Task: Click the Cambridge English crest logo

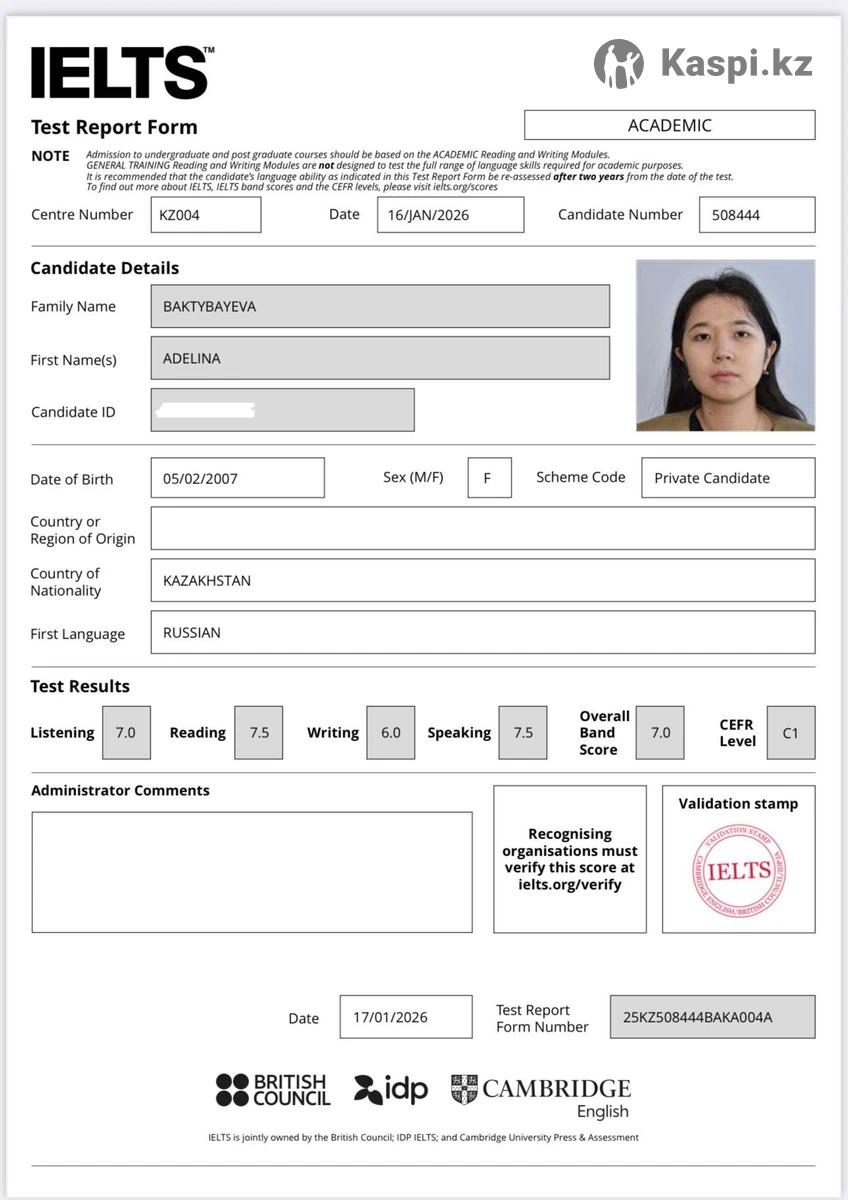Action: click(464, 1089)
